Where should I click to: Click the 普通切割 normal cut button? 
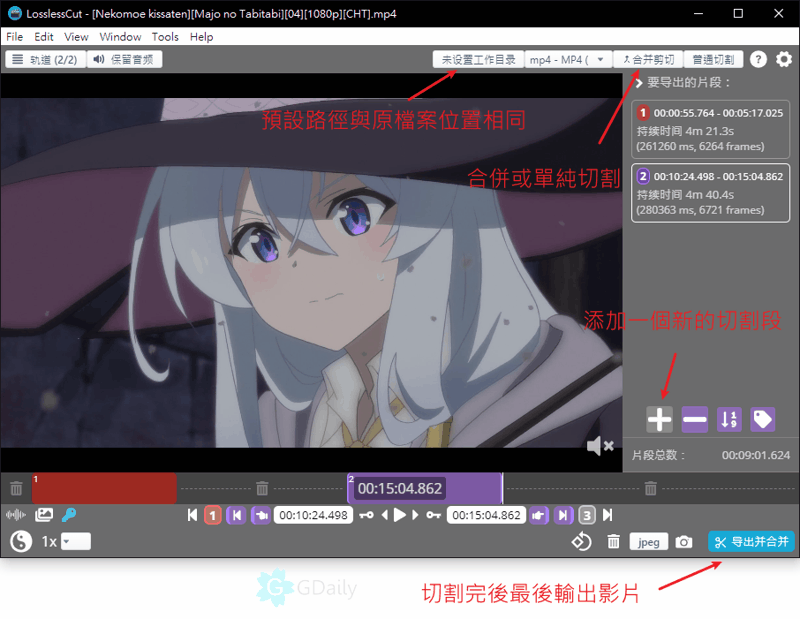[713, 60]
